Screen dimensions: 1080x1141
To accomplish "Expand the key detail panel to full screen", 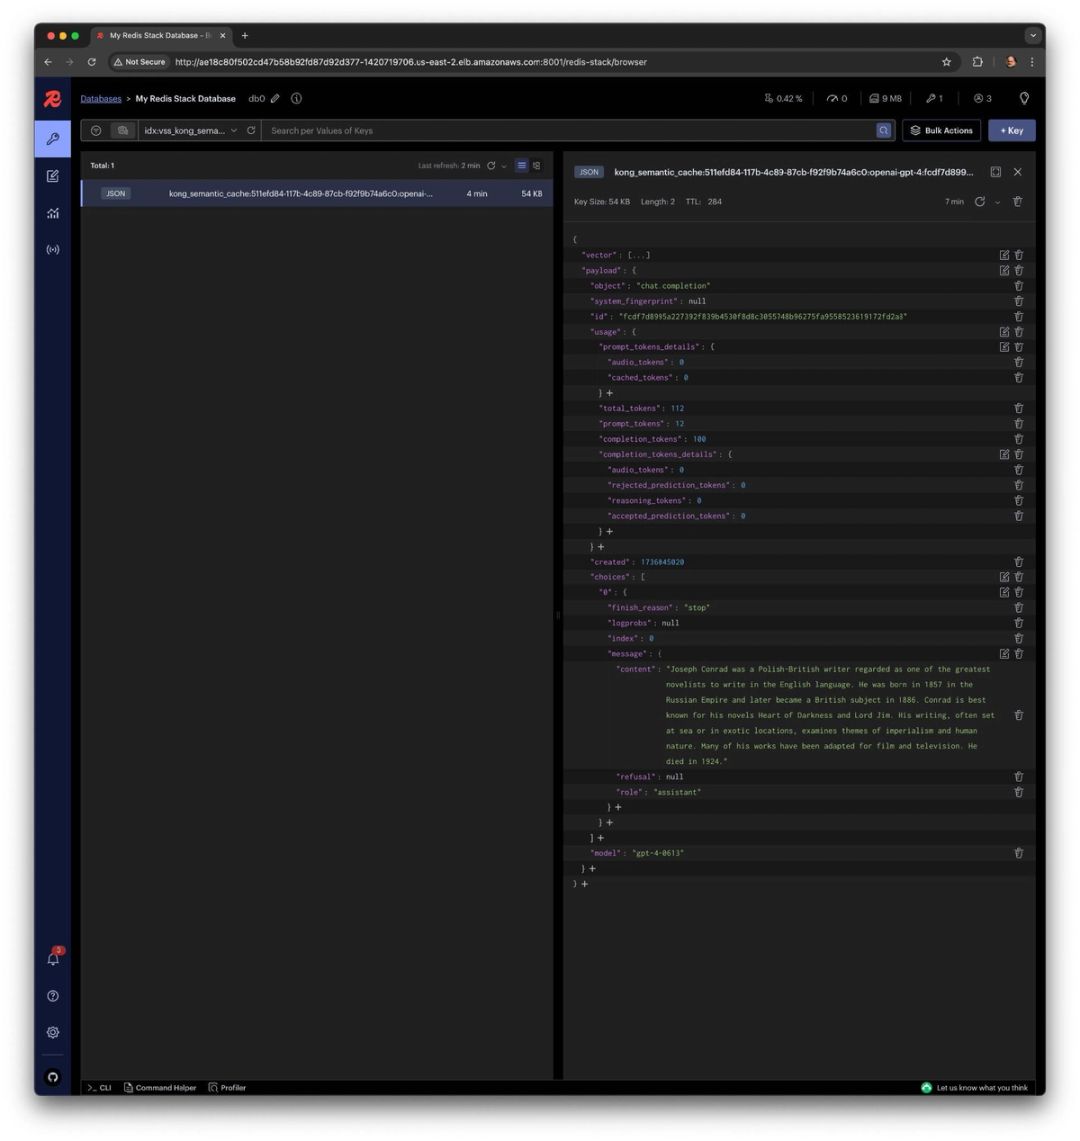I will (x=995, y=172).
